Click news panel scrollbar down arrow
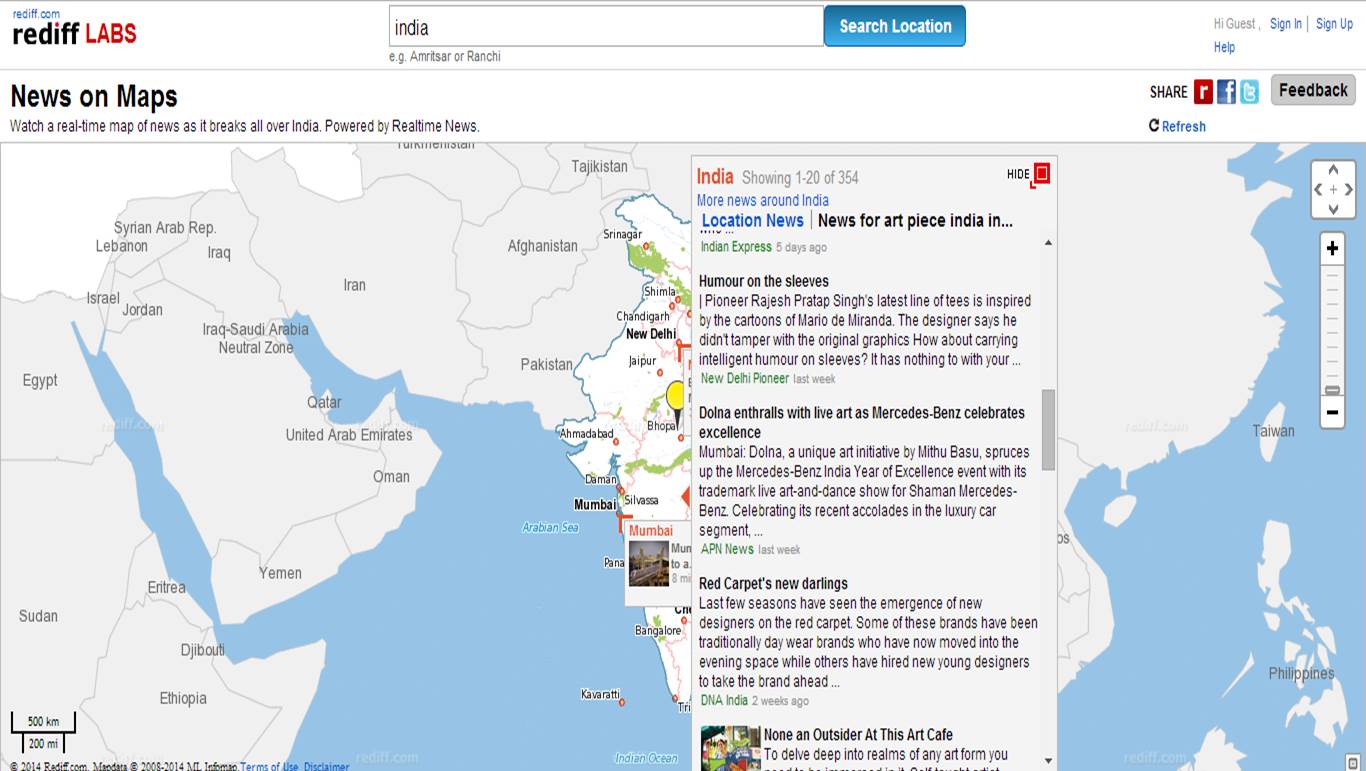 pos(1048,761)
